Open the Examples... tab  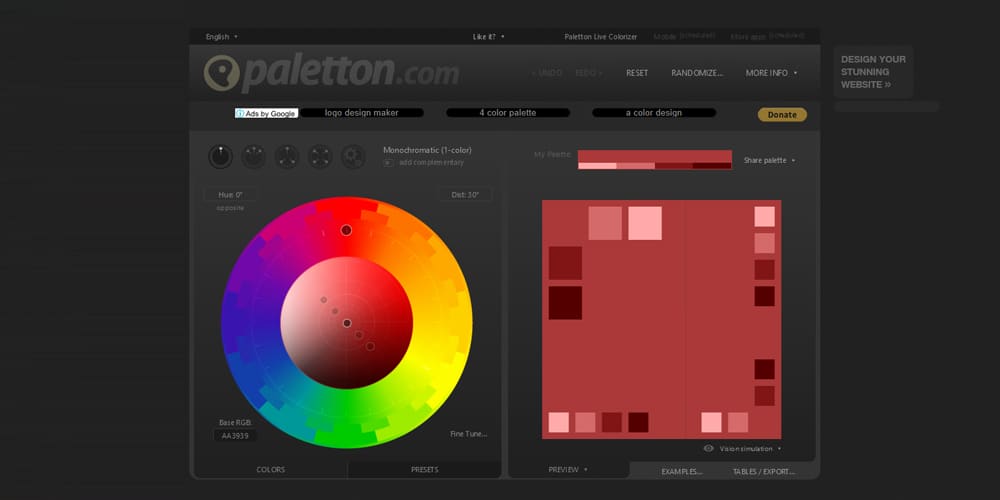coord(682,472)
